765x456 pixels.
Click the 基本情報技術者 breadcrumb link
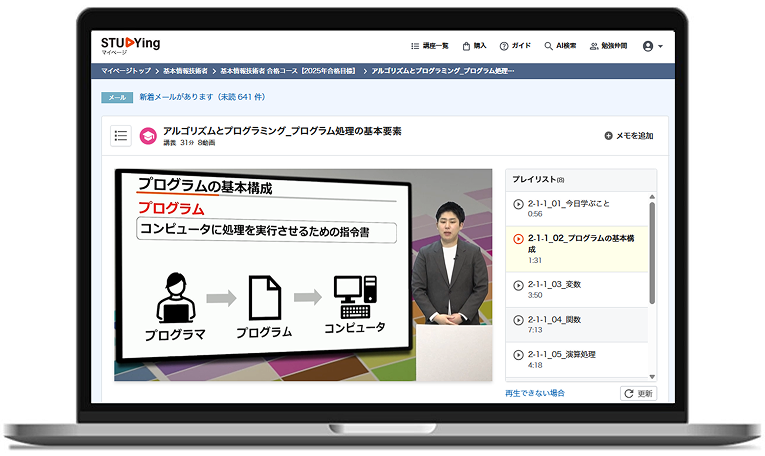(x=185, y=72)
